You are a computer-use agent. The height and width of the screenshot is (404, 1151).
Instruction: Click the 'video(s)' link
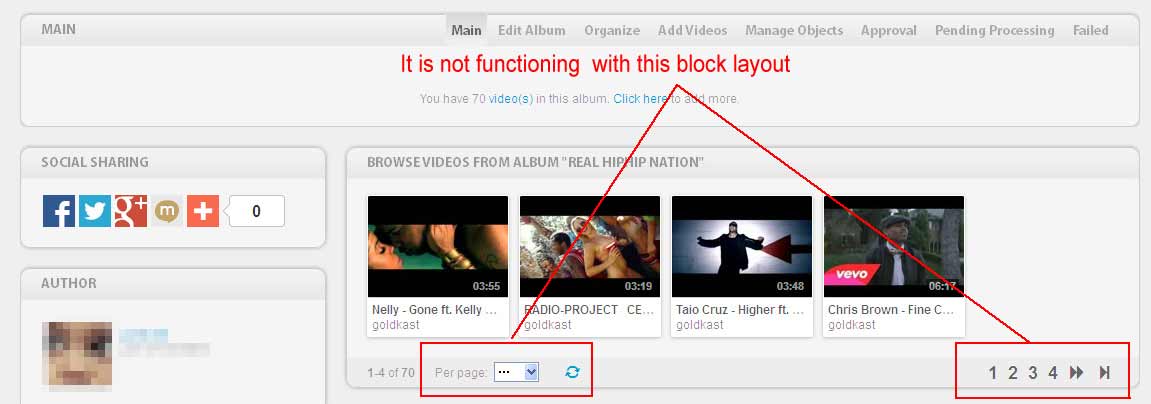coord(511,98)
